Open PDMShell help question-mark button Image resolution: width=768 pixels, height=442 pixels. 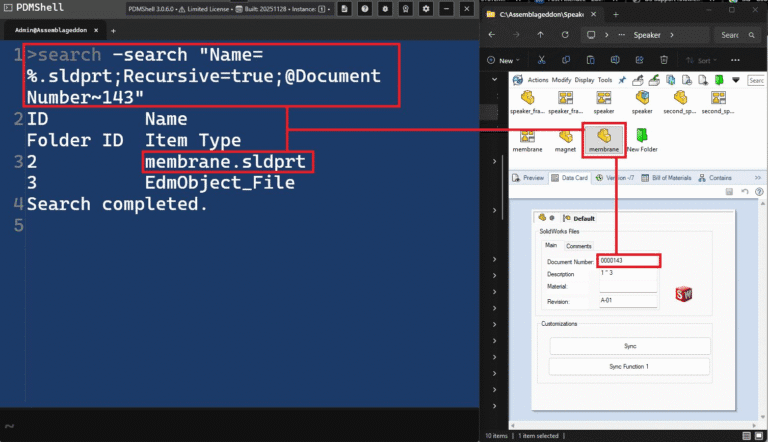pos(365,9)
